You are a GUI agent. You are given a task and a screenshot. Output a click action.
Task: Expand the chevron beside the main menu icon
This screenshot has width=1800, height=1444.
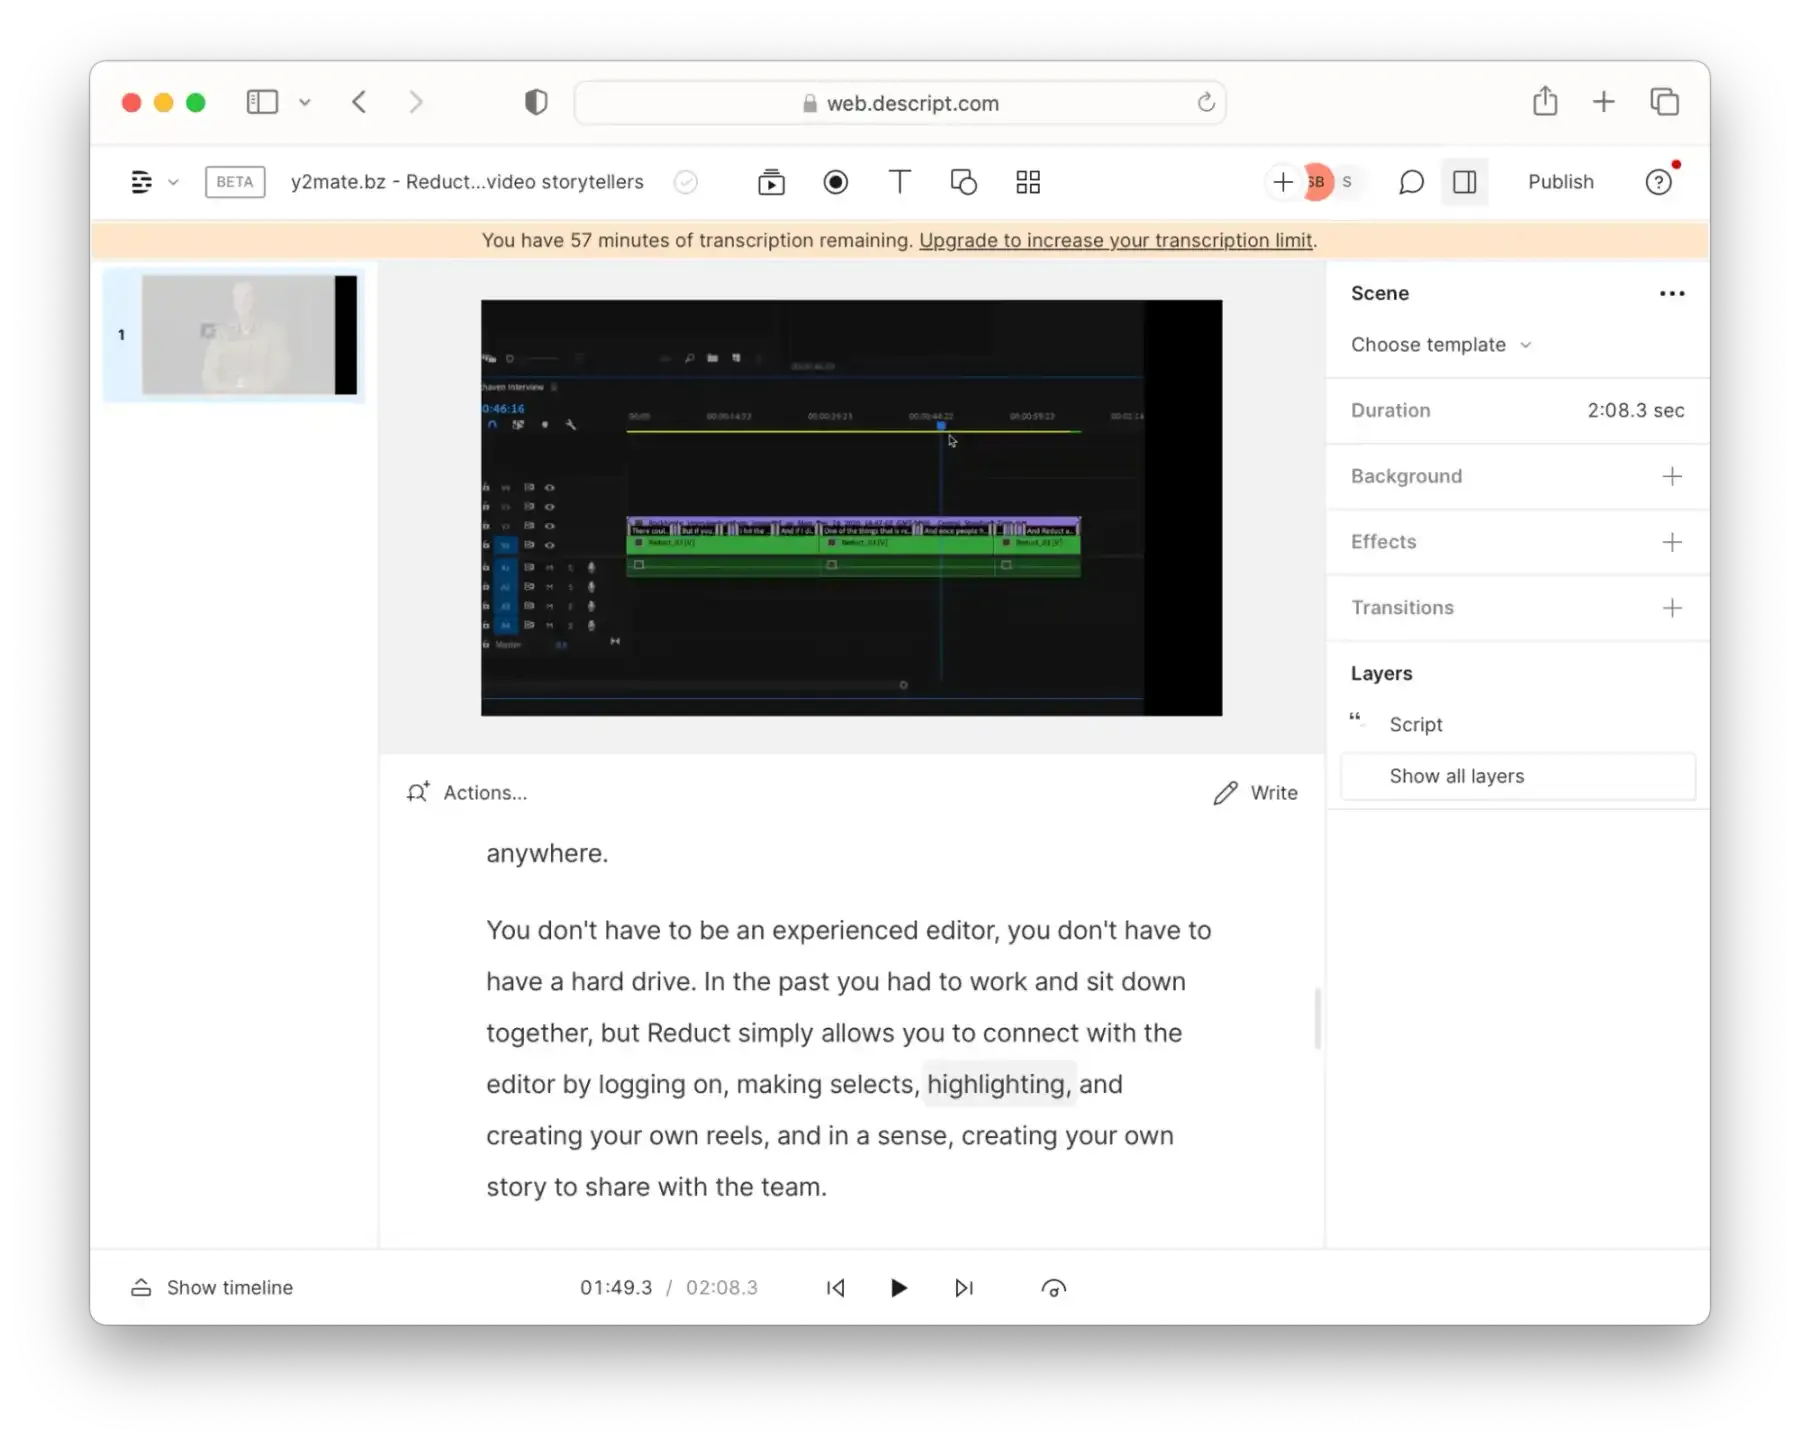pos(173,182)
